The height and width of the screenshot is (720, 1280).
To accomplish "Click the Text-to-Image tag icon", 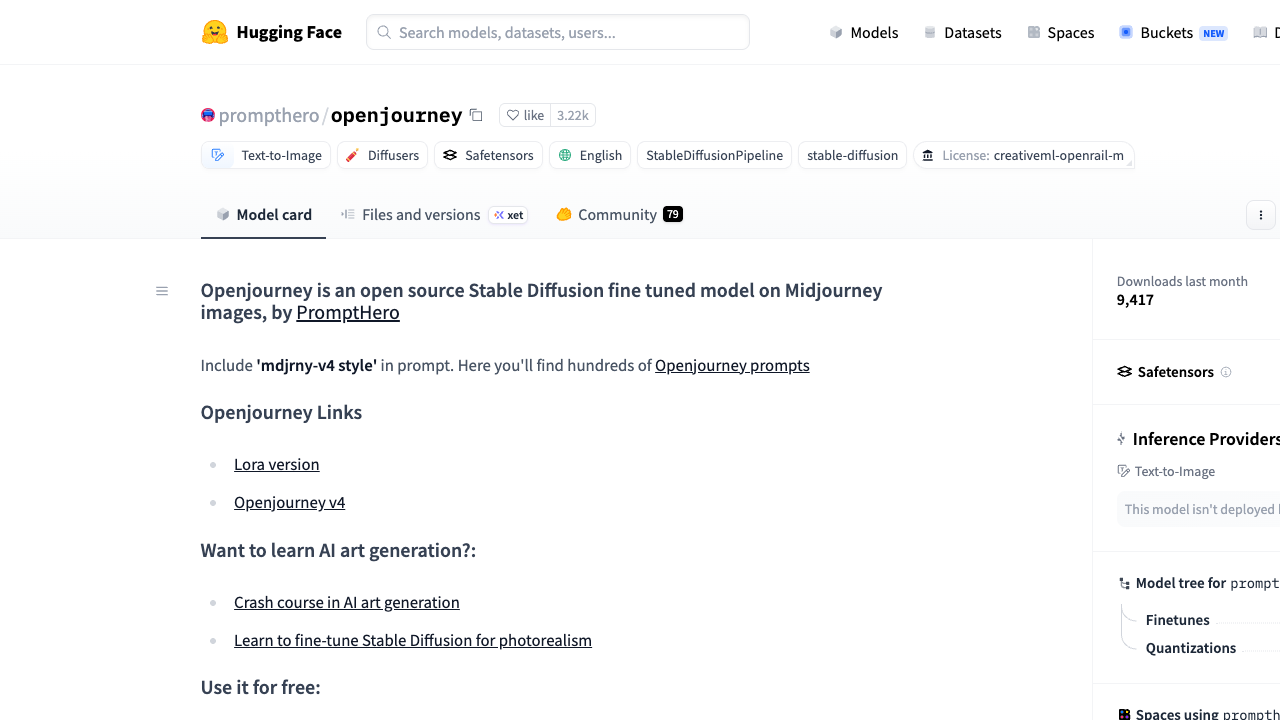I will pyautogui.click(x=218, y=155).
